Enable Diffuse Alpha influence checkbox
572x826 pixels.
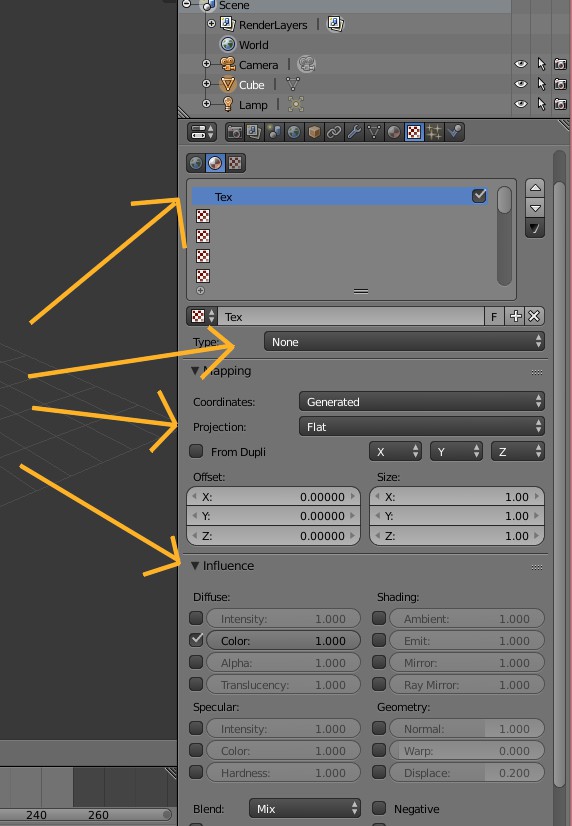point(196,662)
